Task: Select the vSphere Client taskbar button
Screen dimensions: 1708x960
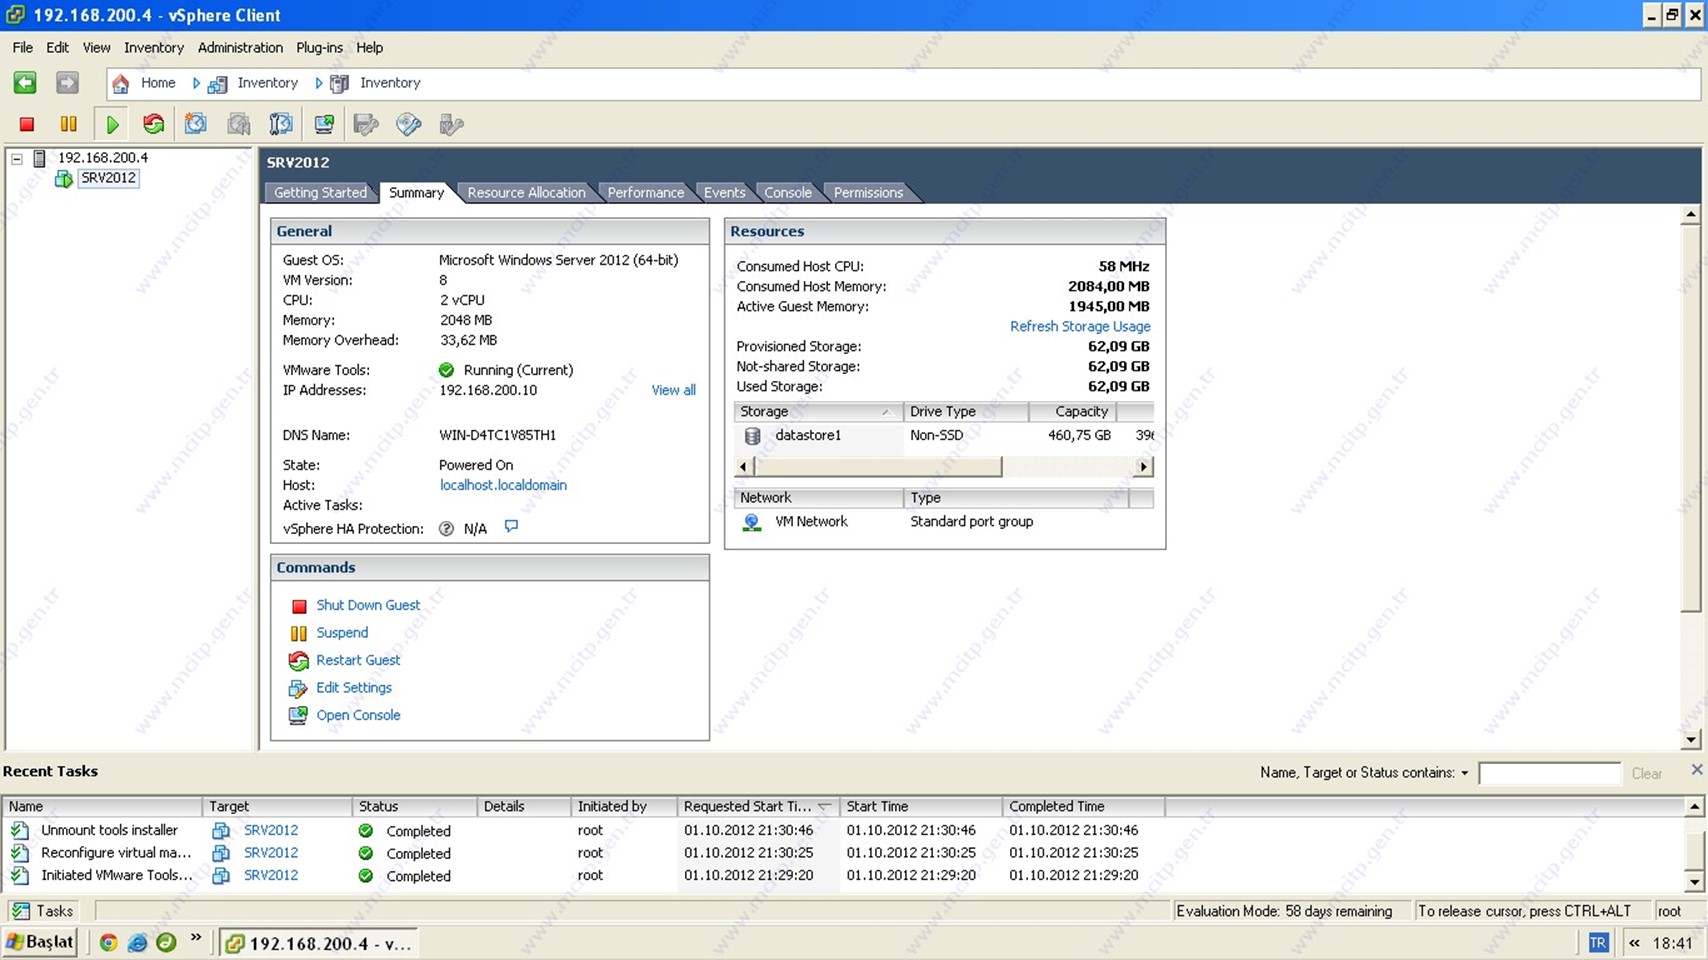Action: coord(318,943)
